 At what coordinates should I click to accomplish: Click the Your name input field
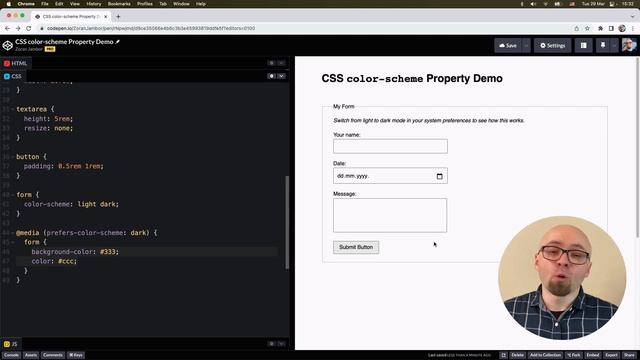pos(390,146)
